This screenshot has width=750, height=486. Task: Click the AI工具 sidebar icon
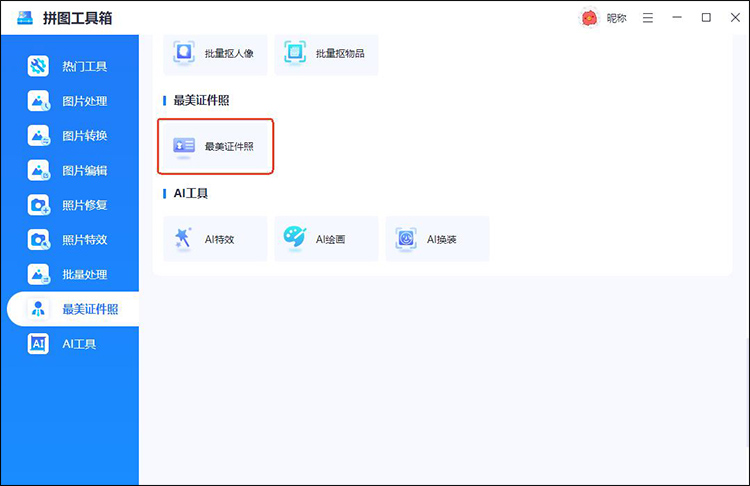(38, 343)
